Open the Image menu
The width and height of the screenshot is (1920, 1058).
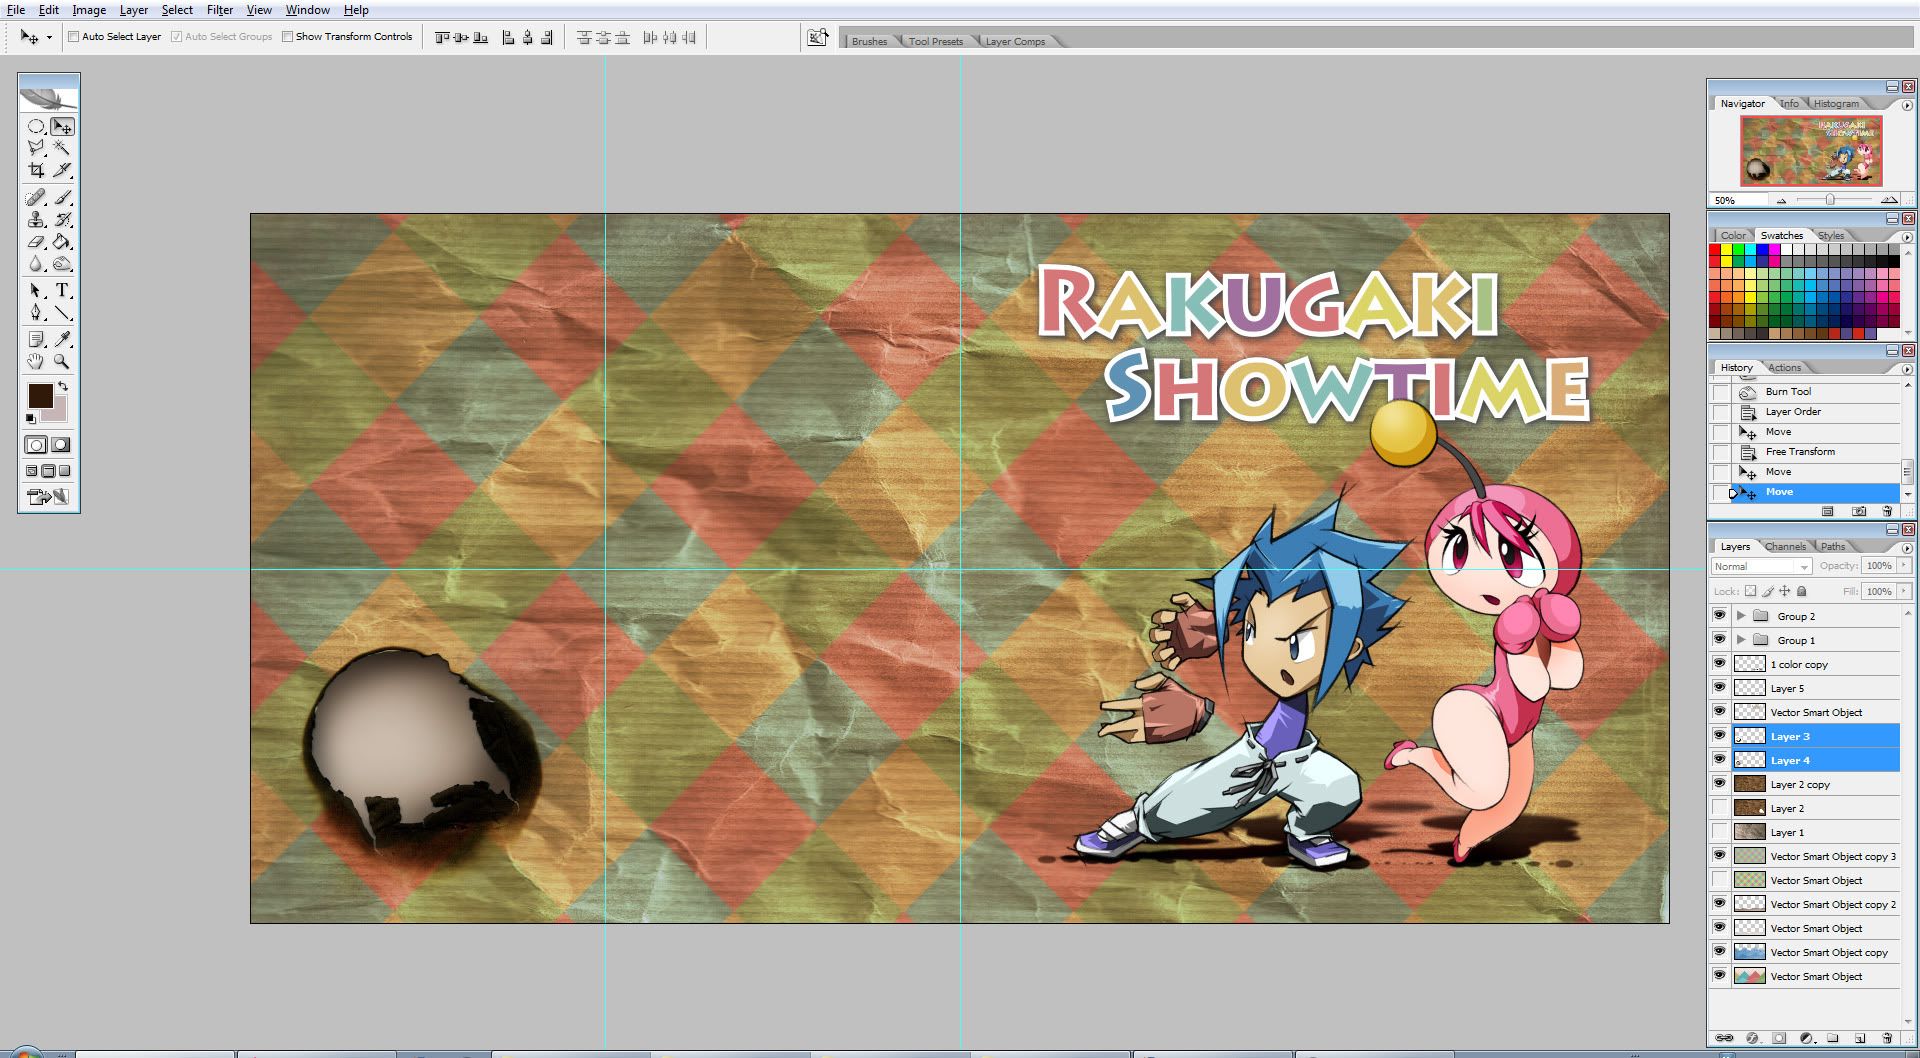coord(89,10)
